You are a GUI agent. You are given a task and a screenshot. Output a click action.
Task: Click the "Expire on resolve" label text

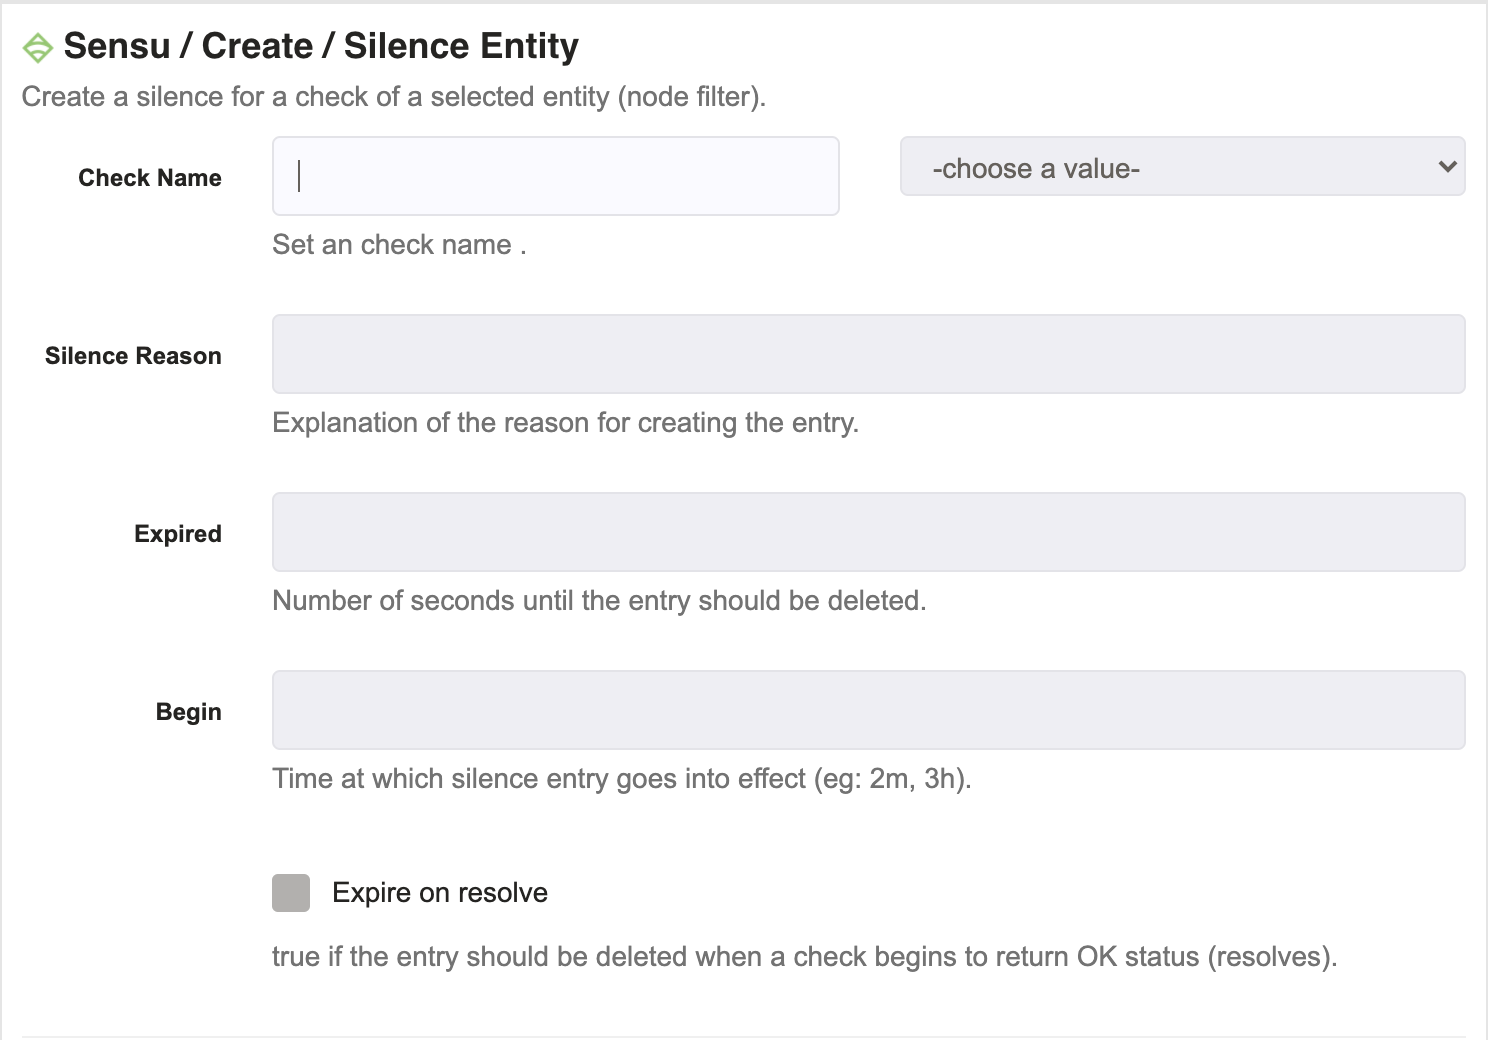pyautogui.click(x=440, y=893)
